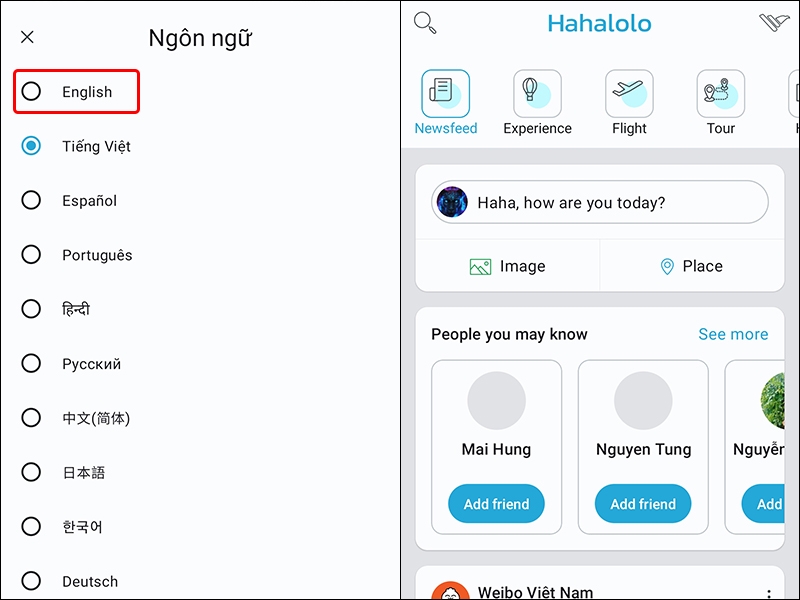Open Weibo Việt Nam page name

pyautogui.click(x=535, y=592)
